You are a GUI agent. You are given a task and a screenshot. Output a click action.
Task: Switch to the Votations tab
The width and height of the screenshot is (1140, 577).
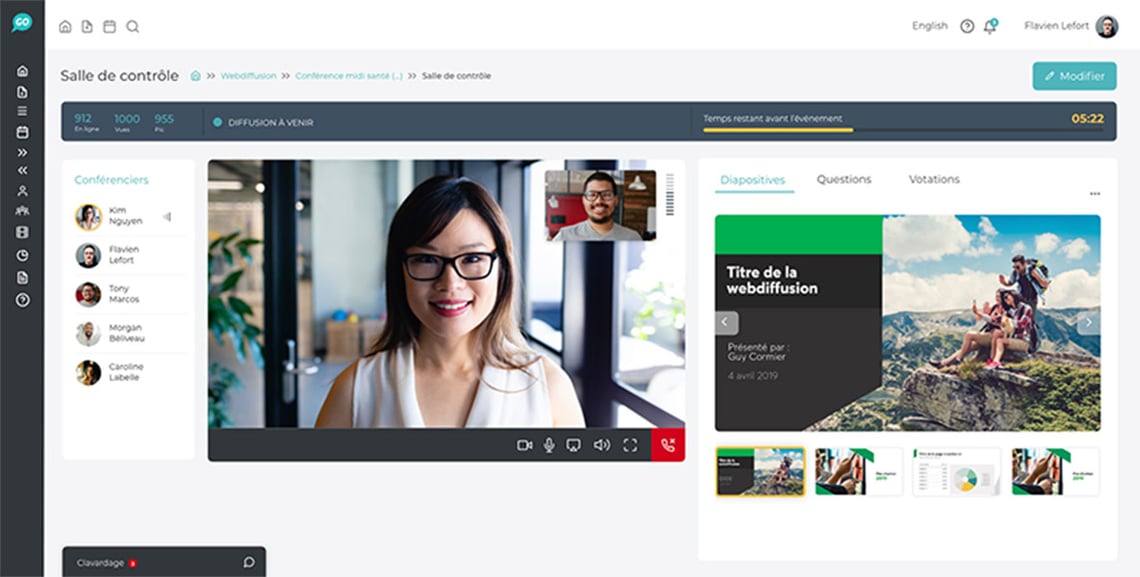934,179
